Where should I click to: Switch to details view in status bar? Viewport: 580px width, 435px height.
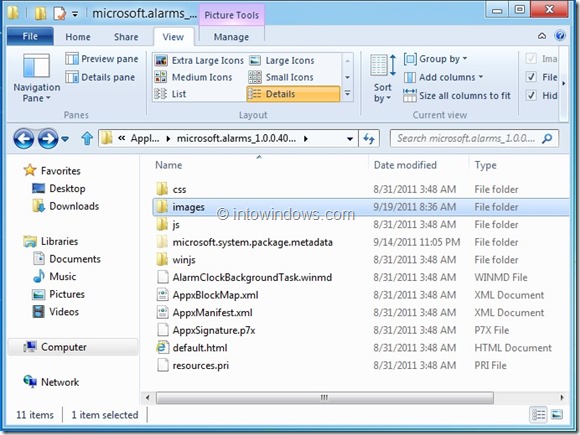pos(539,415)
